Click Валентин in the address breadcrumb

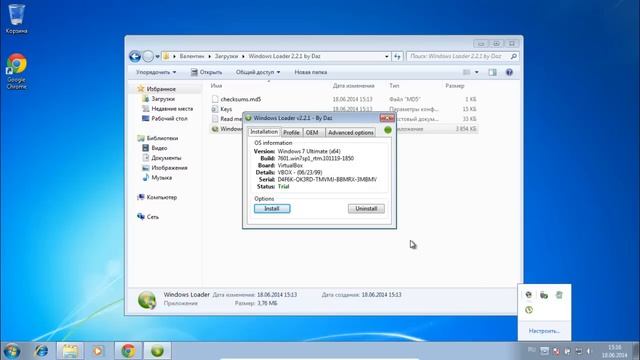[191, 56]
